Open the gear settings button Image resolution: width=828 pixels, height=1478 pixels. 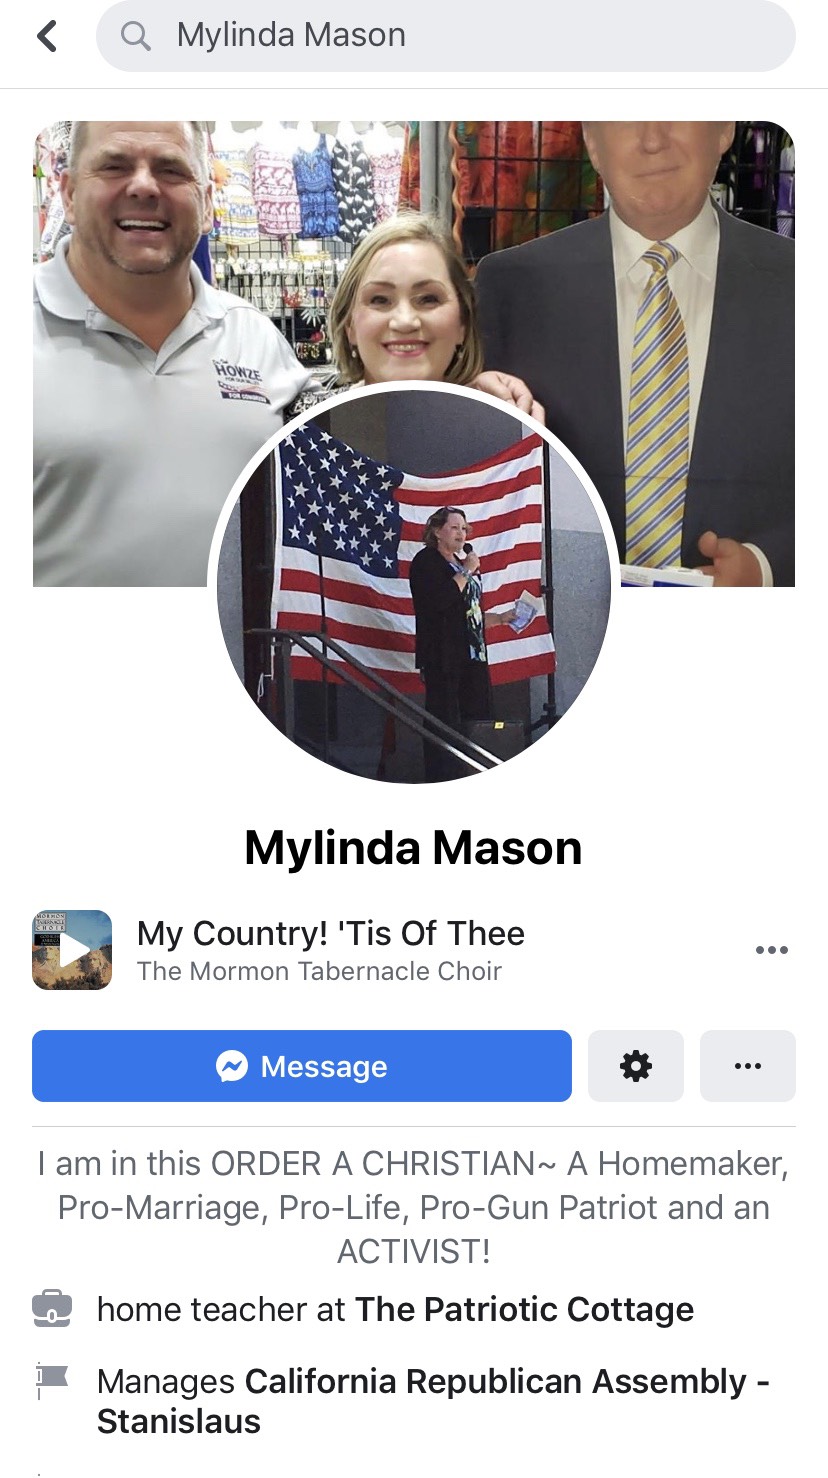636,1066
